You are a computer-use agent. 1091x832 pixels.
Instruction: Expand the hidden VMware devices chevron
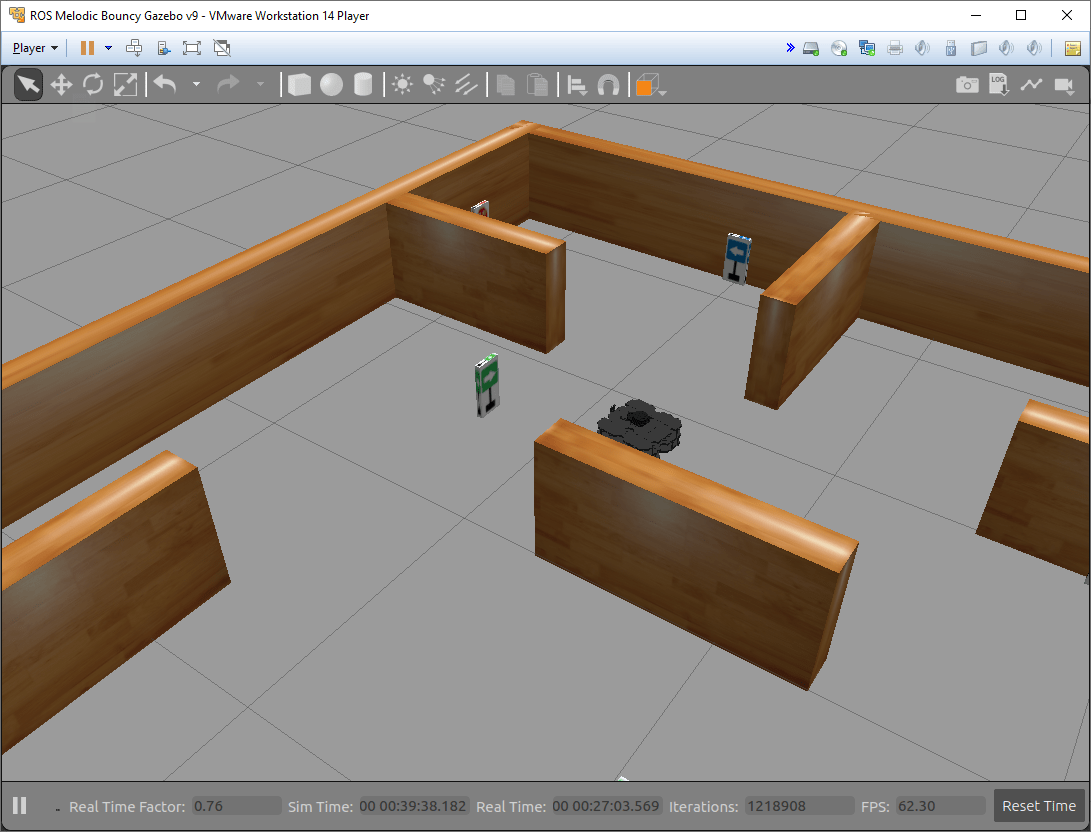[x=790, y=48]
